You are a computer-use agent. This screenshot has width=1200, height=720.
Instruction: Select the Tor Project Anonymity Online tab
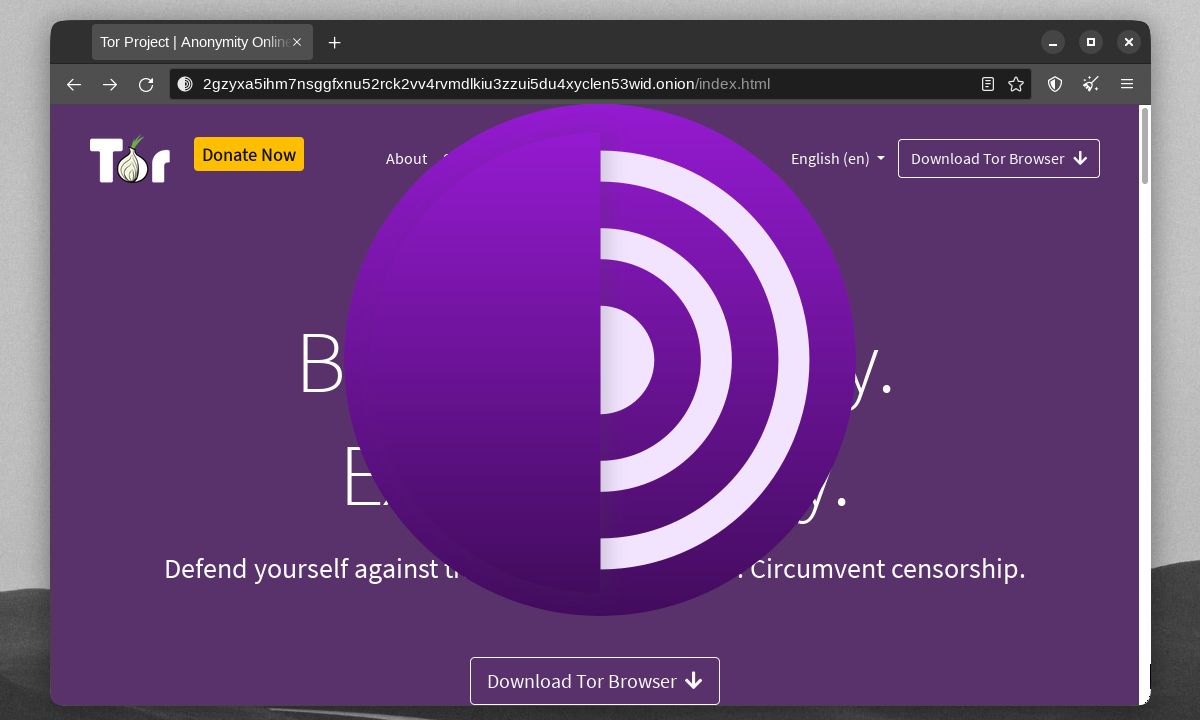203,42
